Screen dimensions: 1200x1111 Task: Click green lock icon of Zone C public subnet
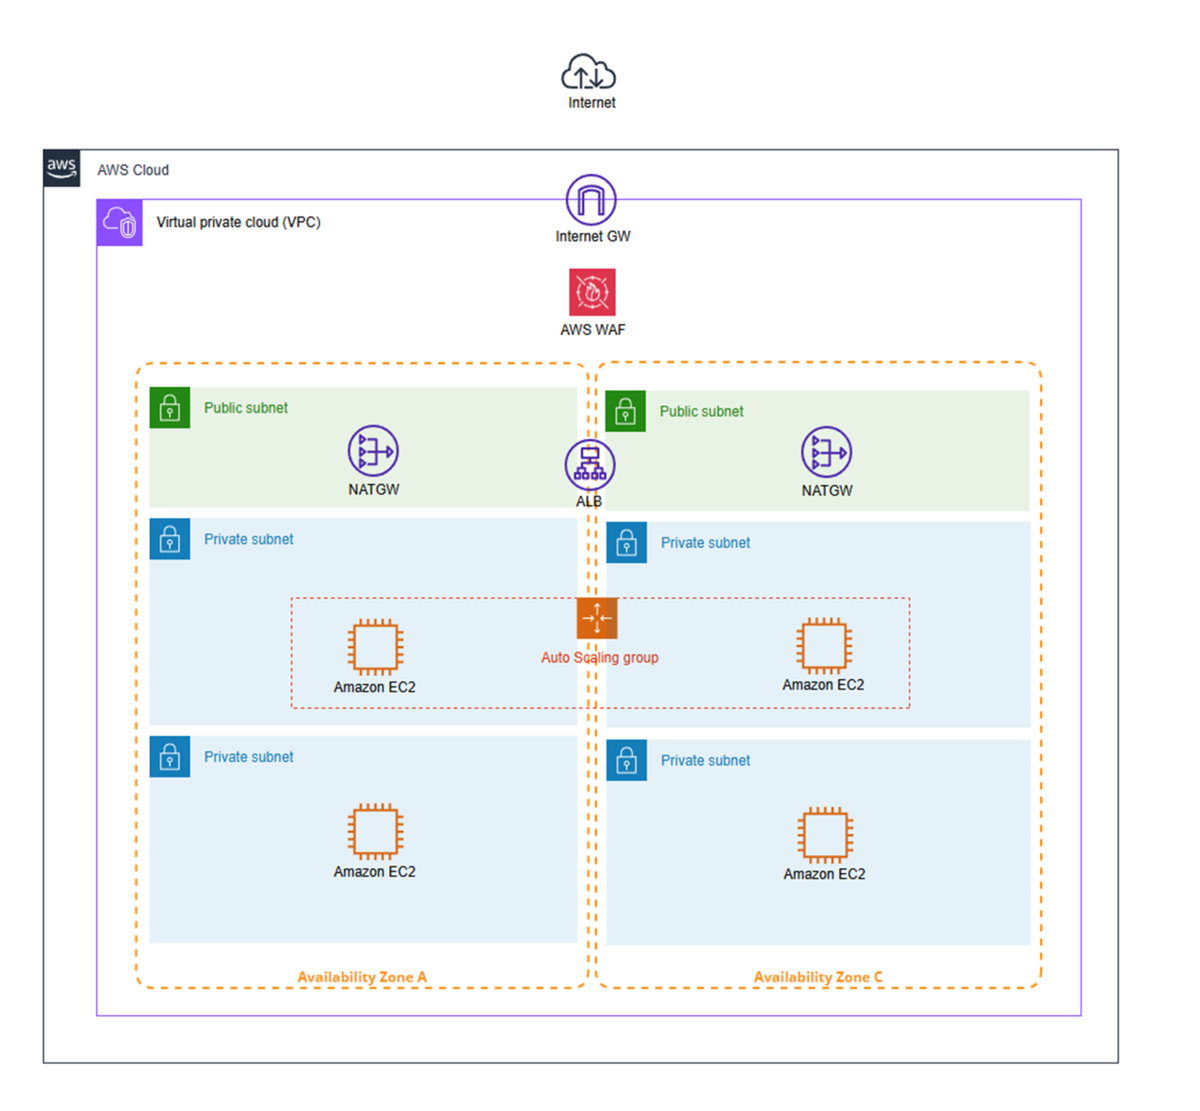[626, 411]
